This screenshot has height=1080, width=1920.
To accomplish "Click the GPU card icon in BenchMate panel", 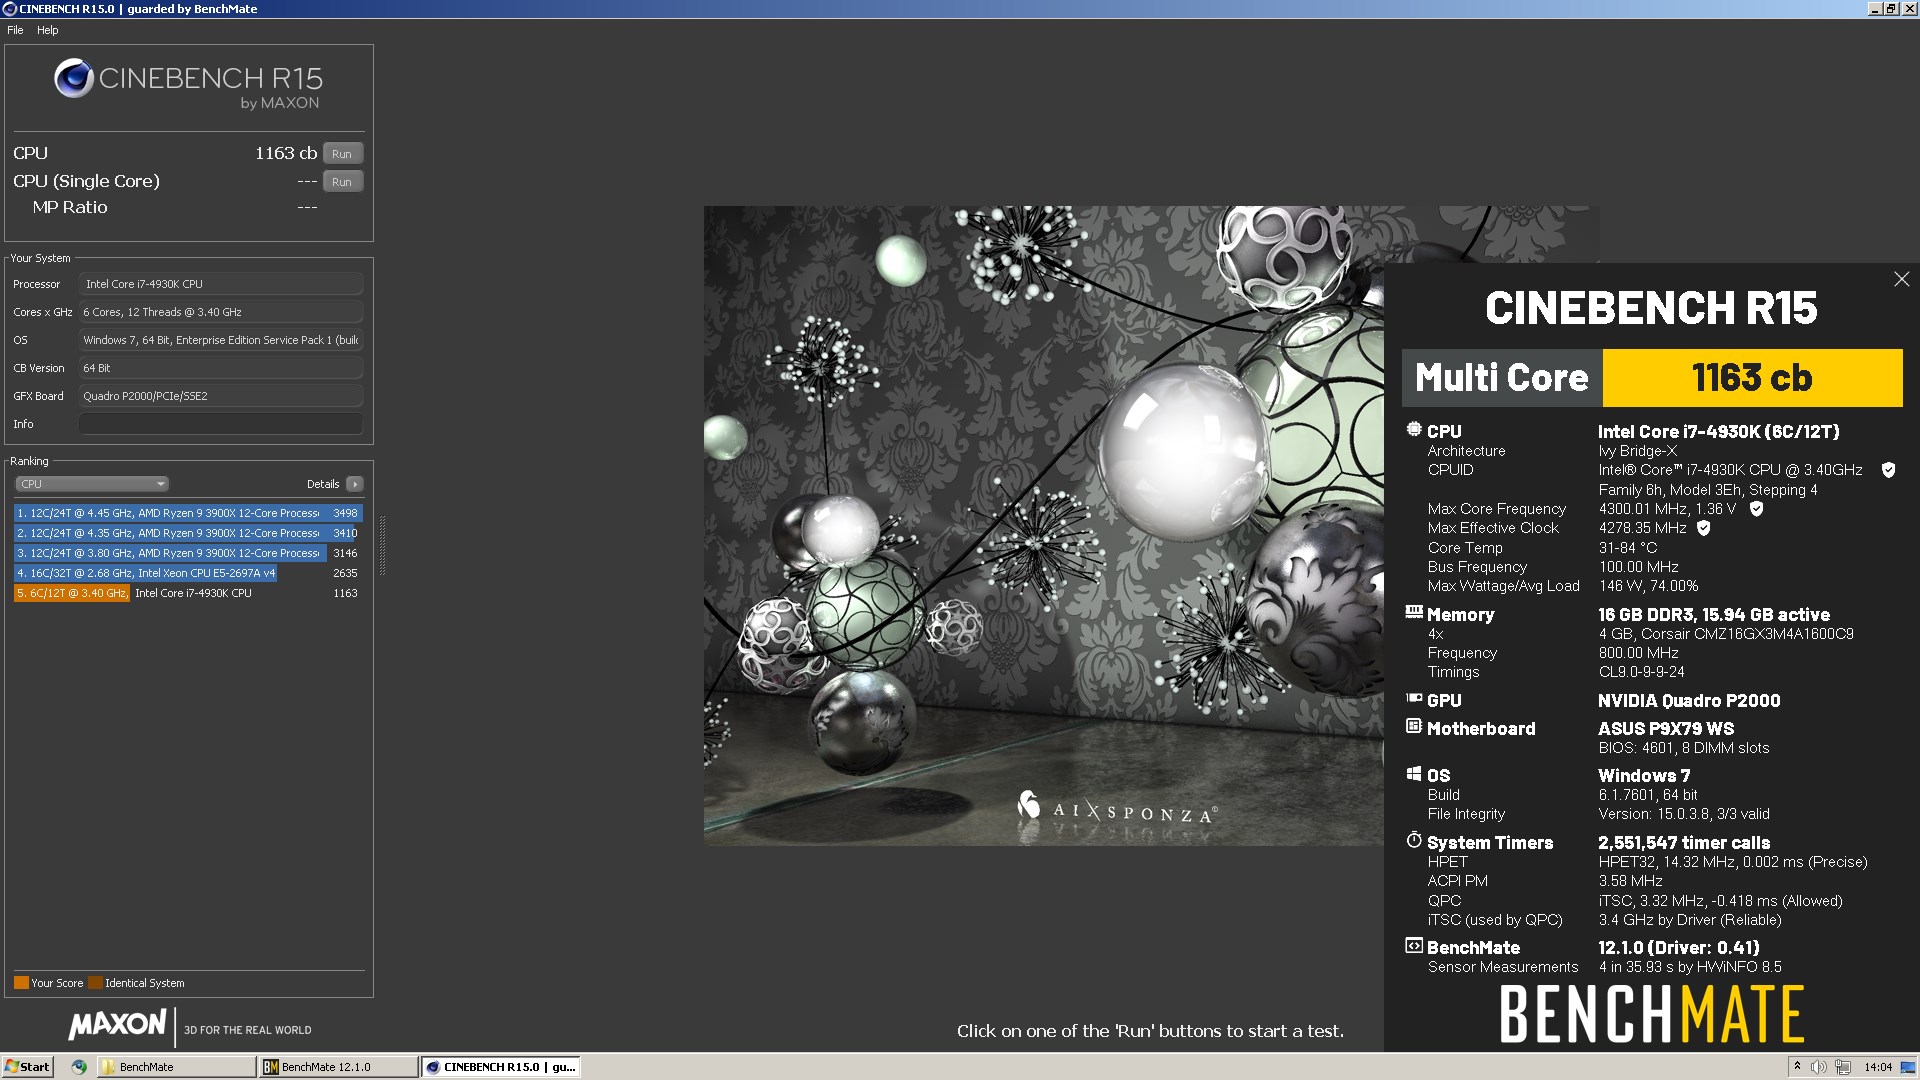I will click(x=1414, y=699).
